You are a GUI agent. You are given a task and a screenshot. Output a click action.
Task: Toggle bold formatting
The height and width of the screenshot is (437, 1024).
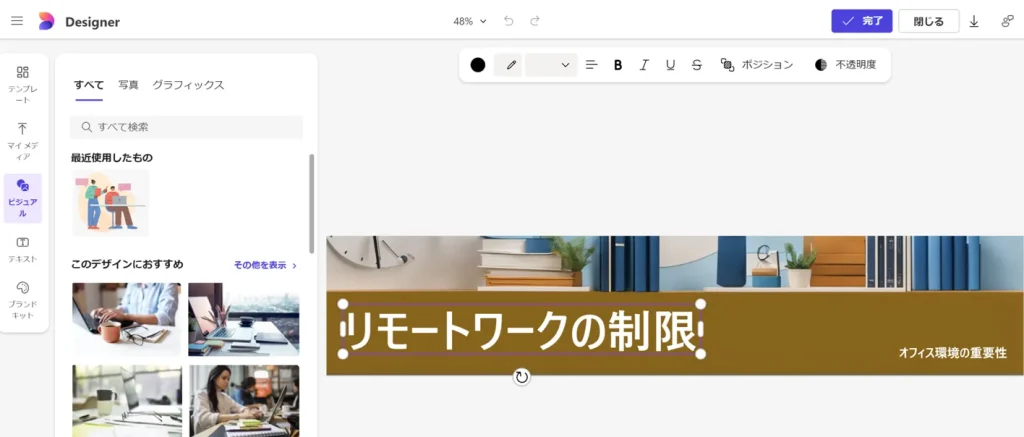point(618,65)
